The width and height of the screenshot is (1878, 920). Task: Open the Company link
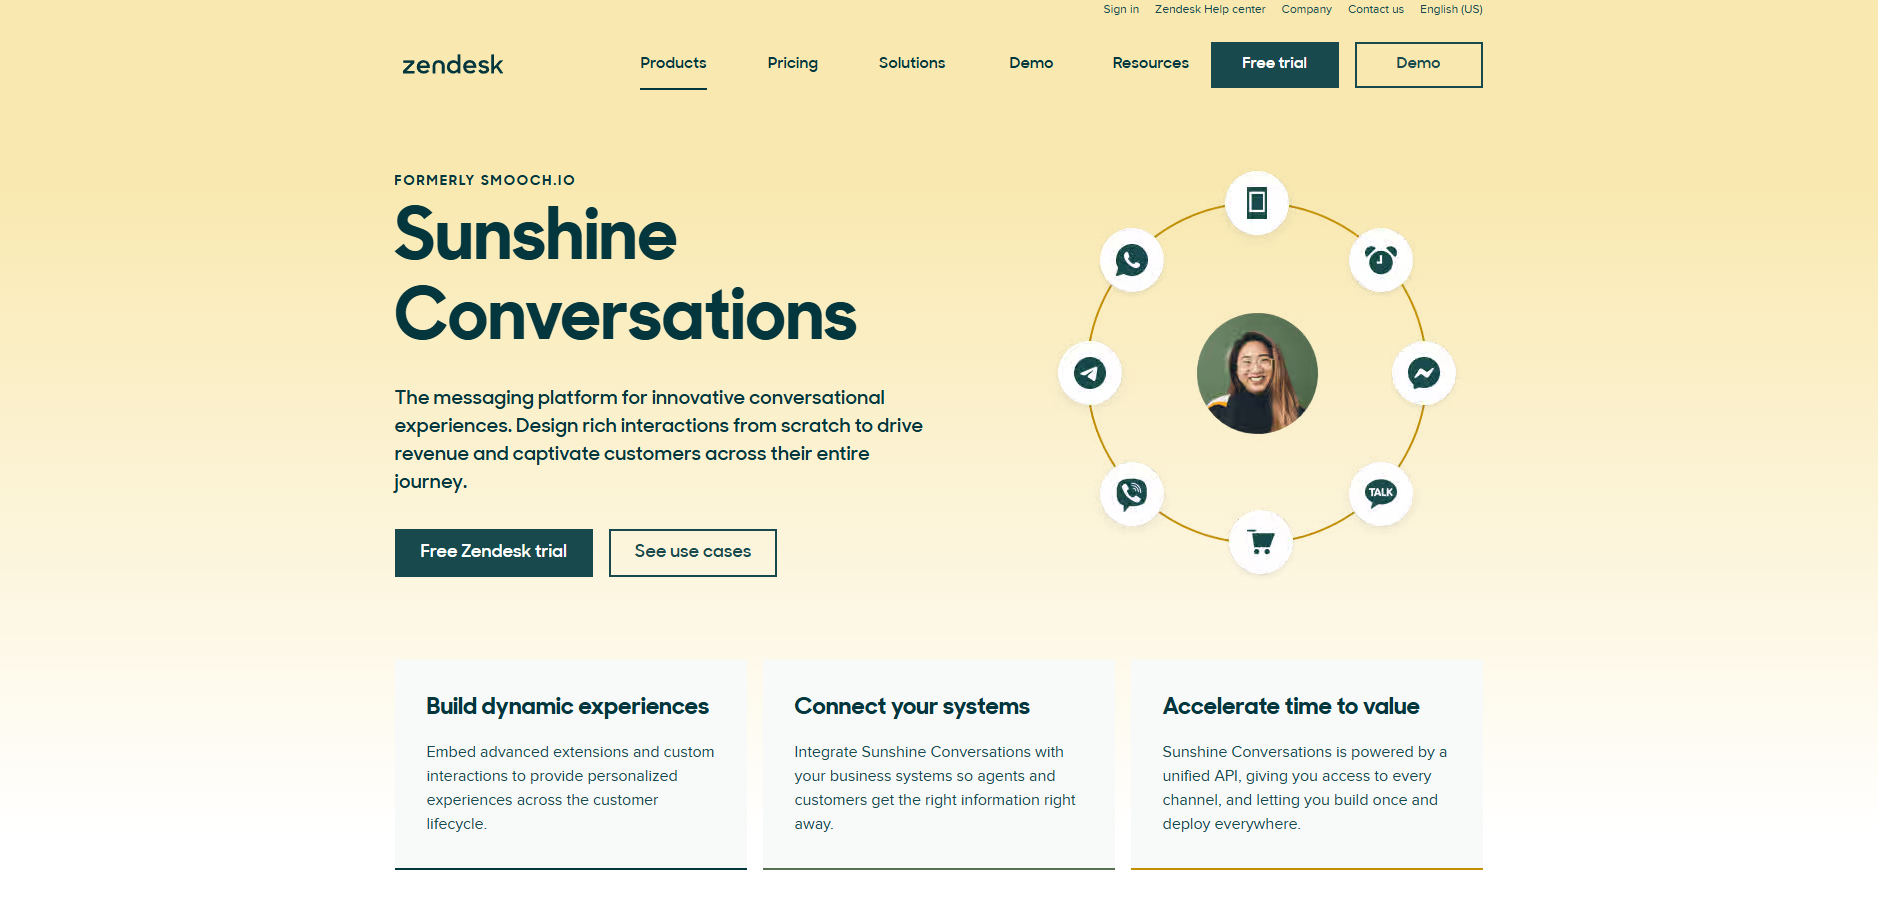(x=1307, y=9)
